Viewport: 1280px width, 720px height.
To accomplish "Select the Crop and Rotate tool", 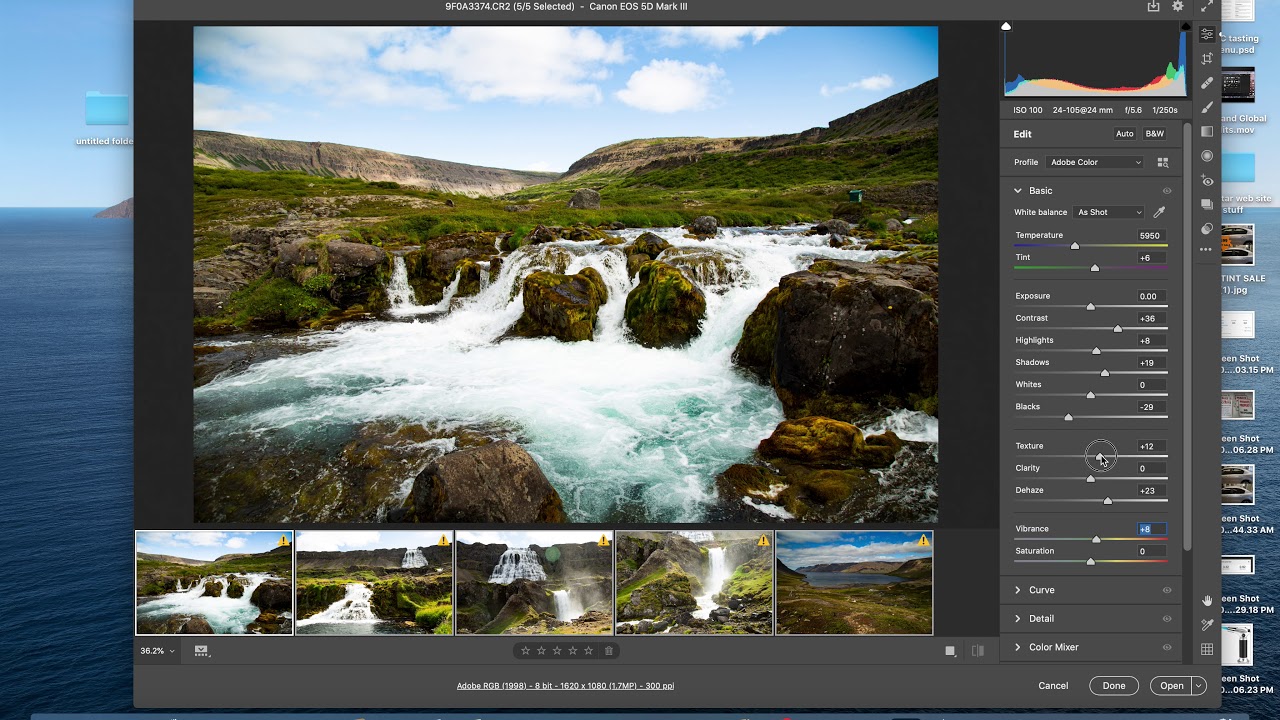I will coord(1207,59).
